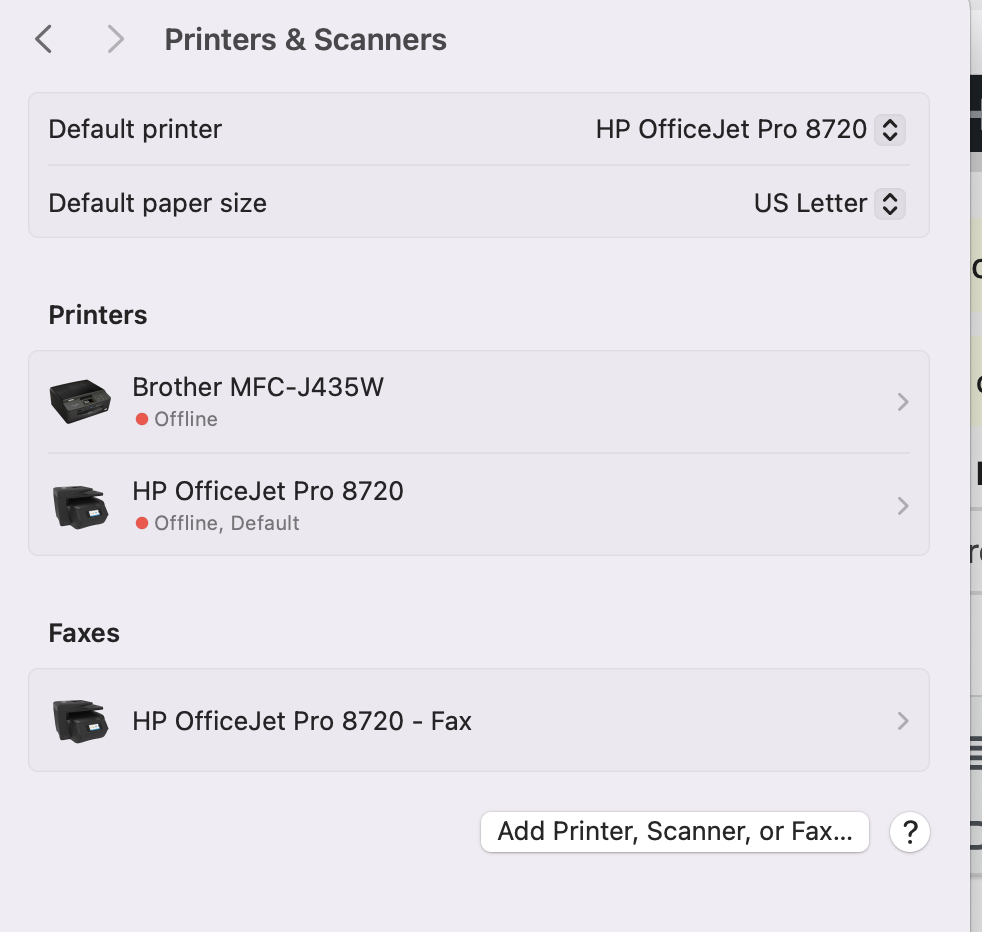Expand Brother MFC-J435W details via chevron
This screenshot has width=982, height=932.
[903, 402]
